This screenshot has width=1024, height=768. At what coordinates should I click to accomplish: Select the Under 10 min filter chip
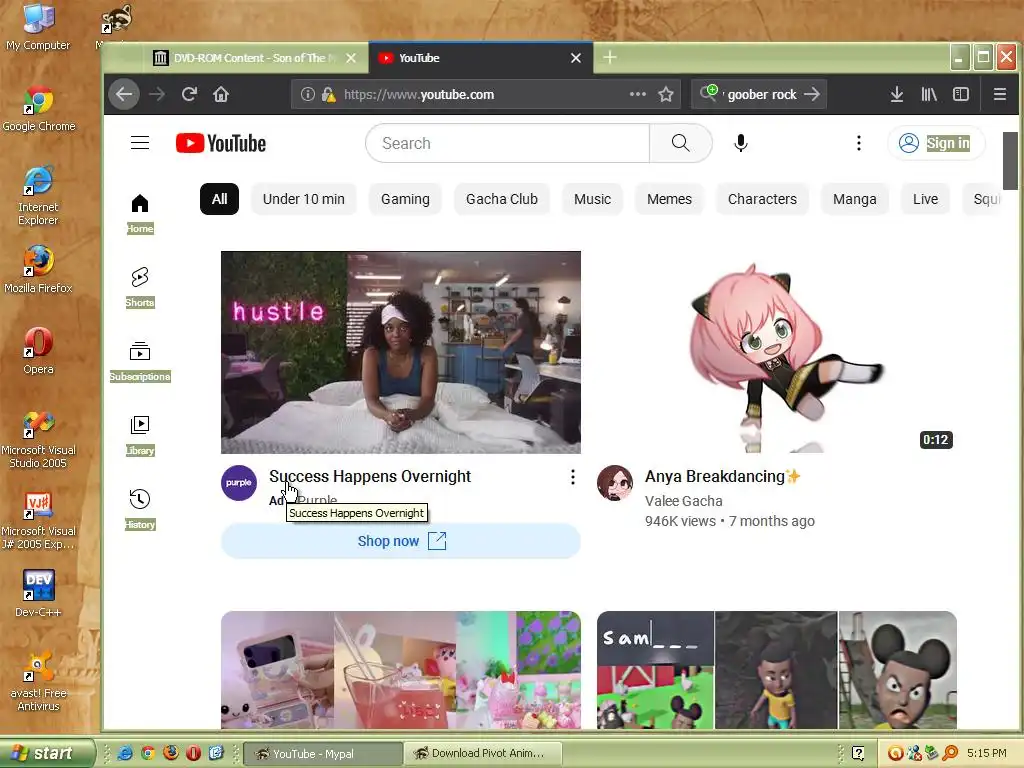pyautogui.click(x=304, y=199)
